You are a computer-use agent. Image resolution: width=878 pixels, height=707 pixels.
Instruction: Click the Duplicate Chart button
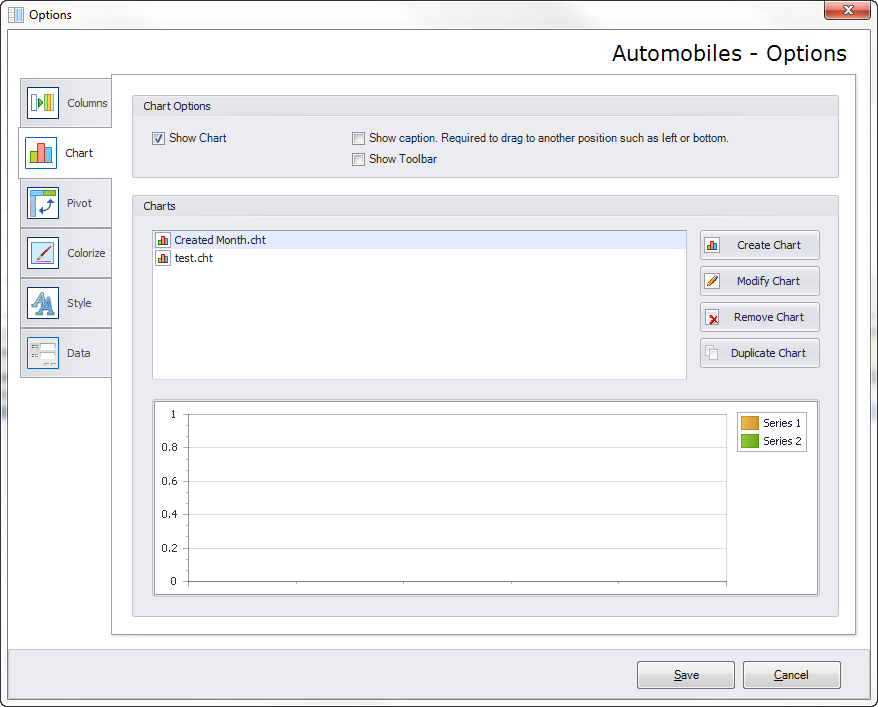(759, 353)
